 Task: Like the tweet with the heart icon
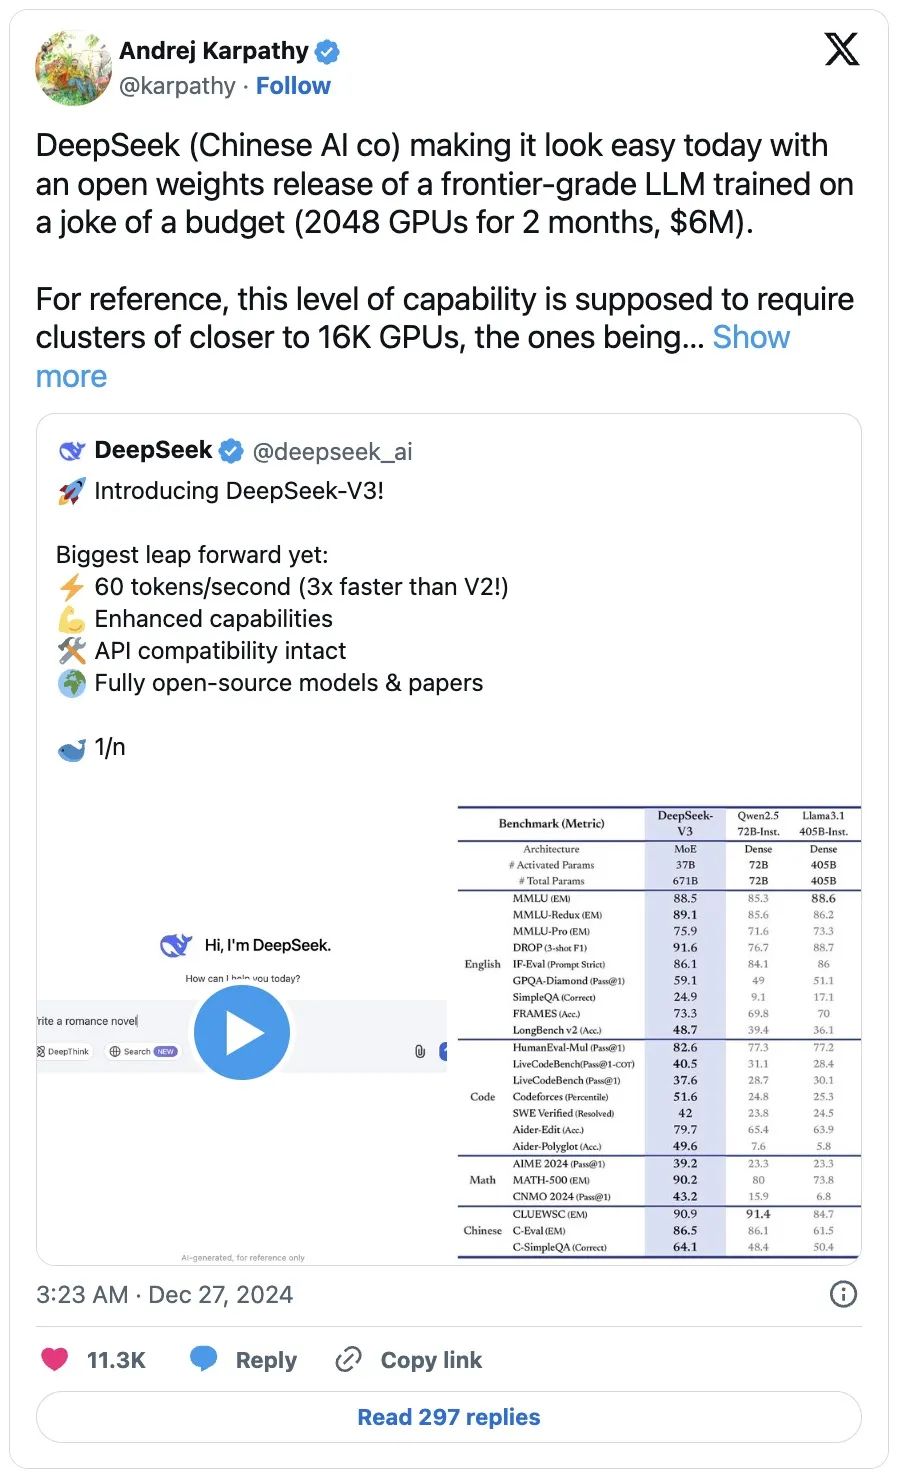(55, 1359)
